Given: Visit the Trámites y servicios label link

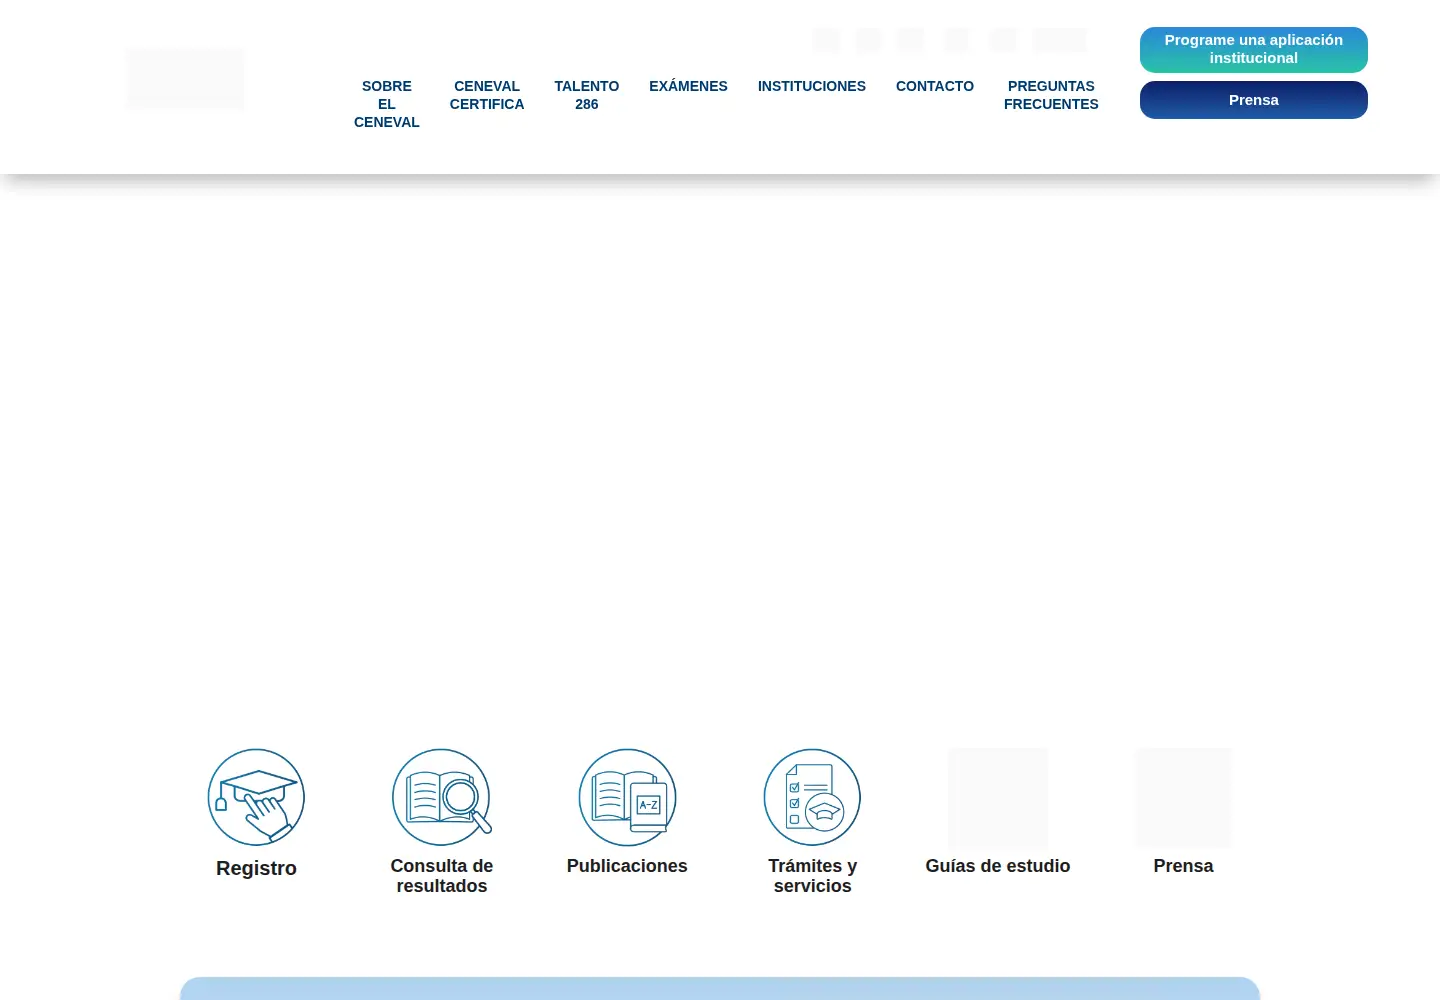Looking at the screenshot, I should (x=813, y=876).
